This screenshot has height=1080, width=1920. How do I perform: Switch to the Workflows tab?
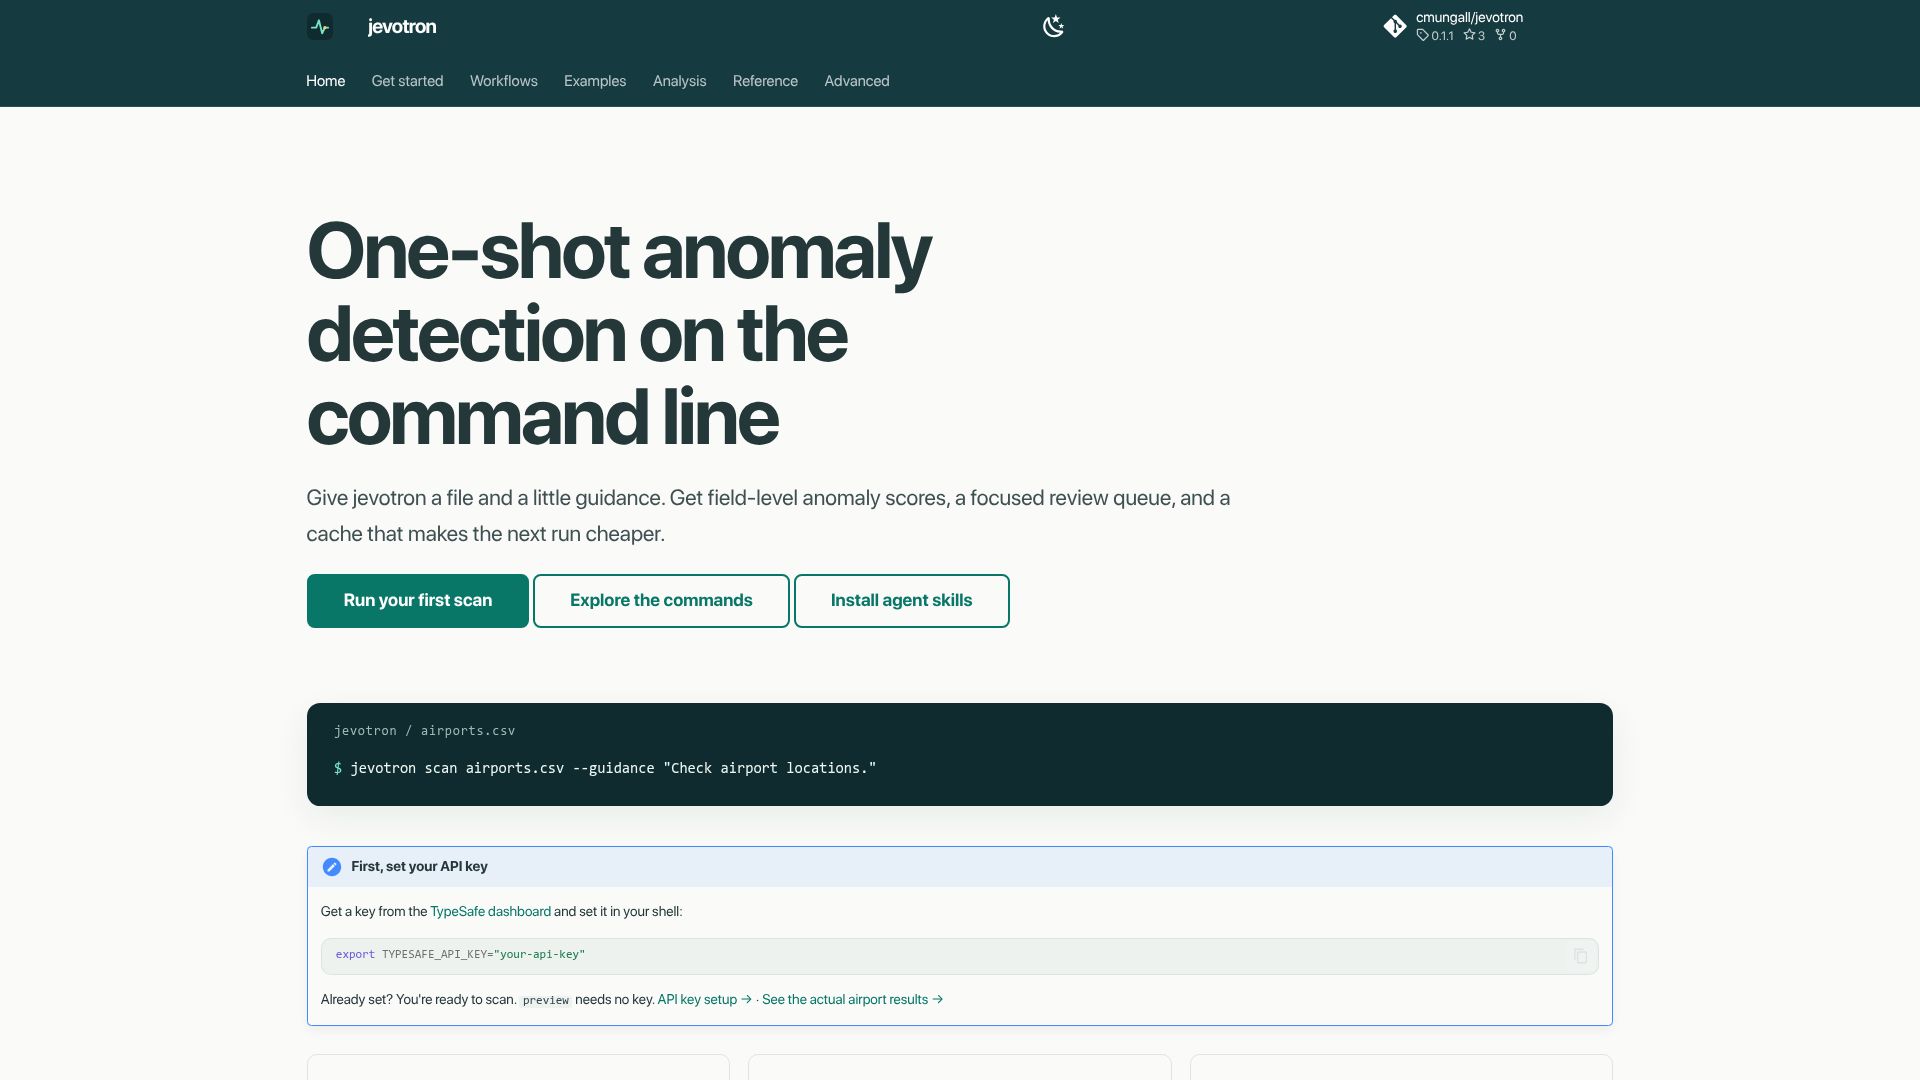504,81
